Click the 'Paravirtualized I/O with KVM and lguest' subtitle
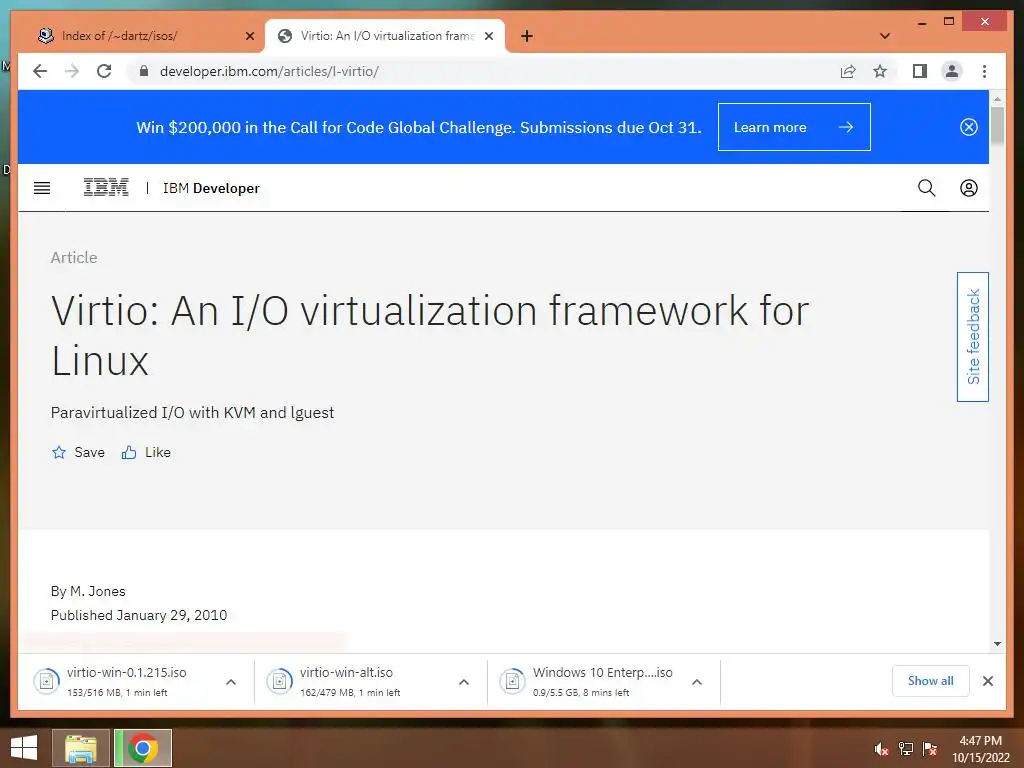 193,413
